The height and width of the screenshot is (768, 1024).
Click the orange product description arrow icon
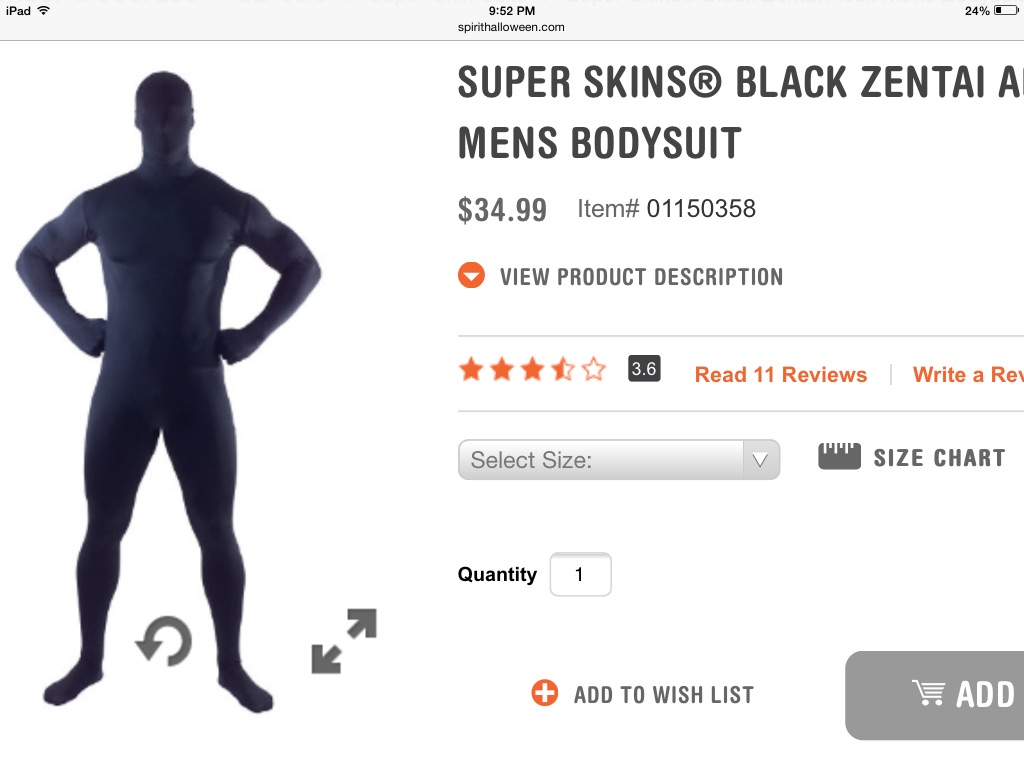472,275
